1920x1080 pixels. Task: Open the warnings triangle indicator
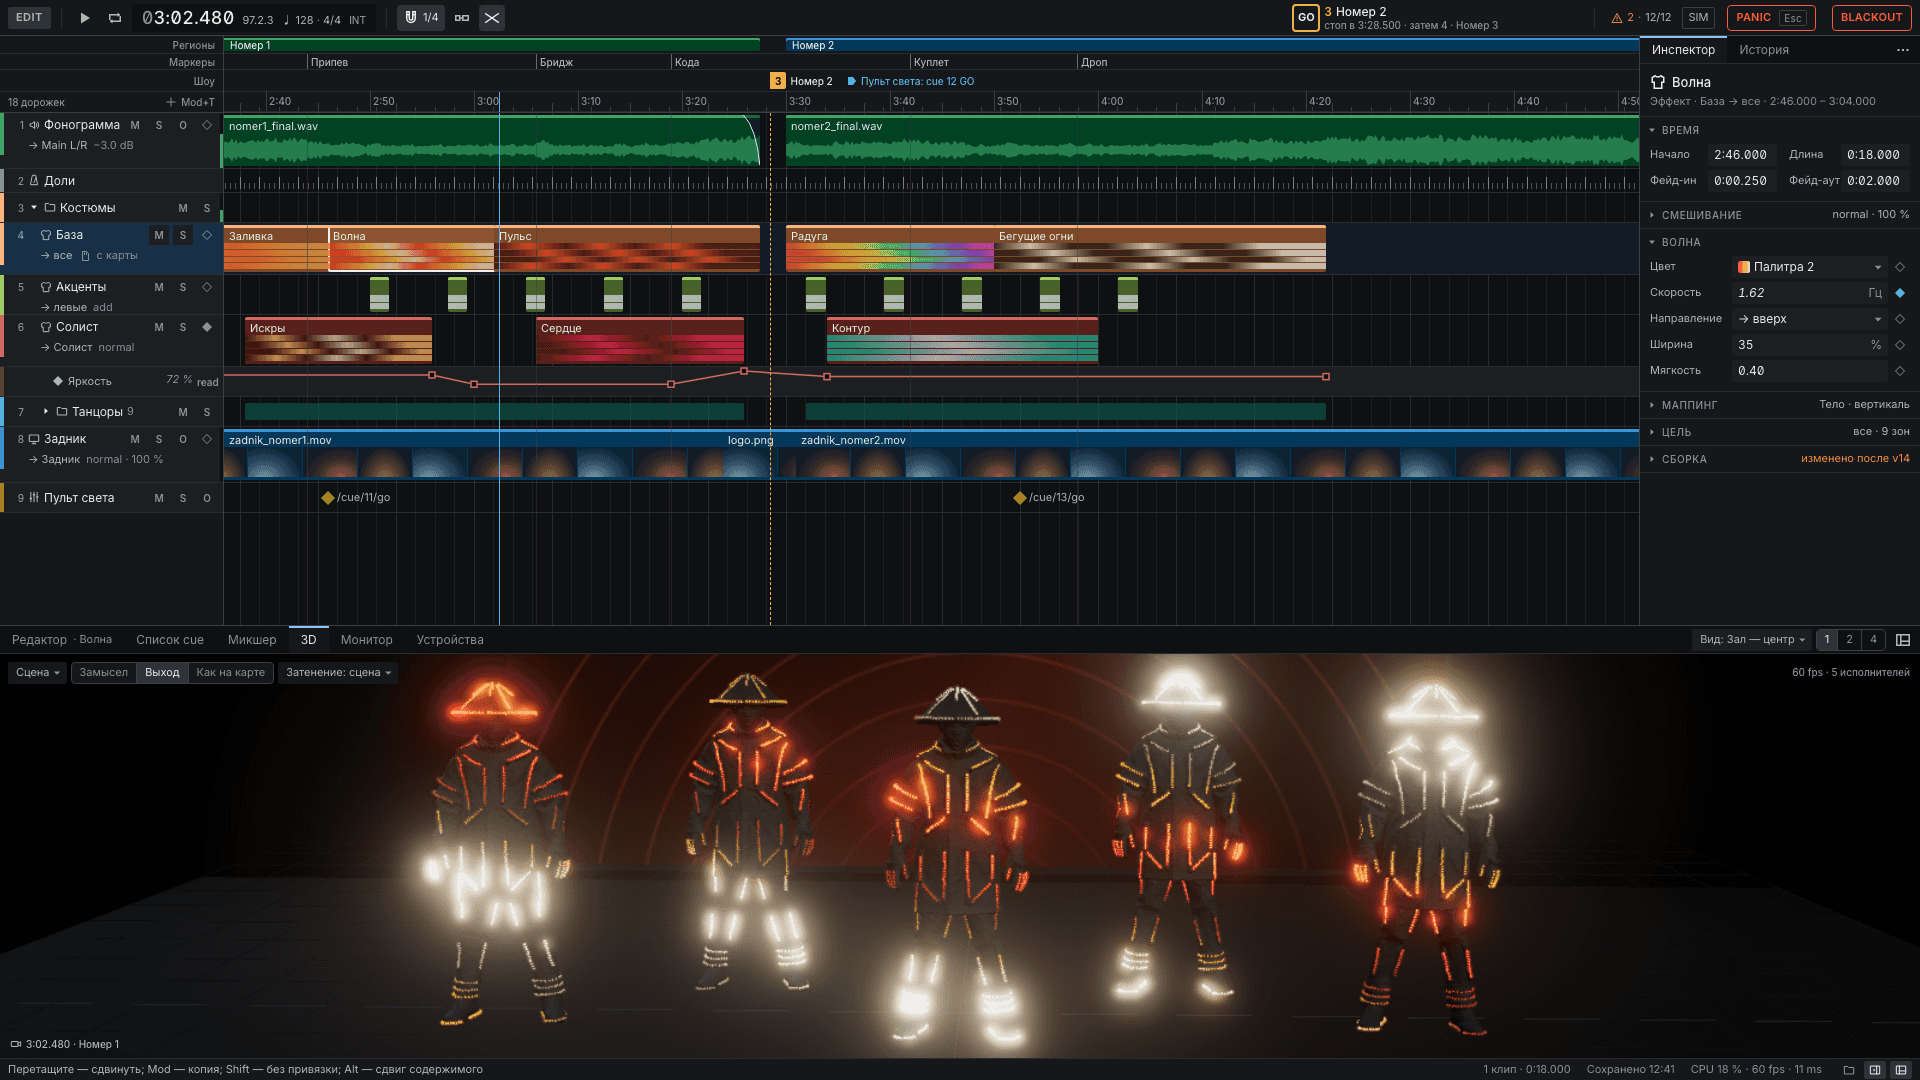pyautogui.click(x=1617, y=18)
